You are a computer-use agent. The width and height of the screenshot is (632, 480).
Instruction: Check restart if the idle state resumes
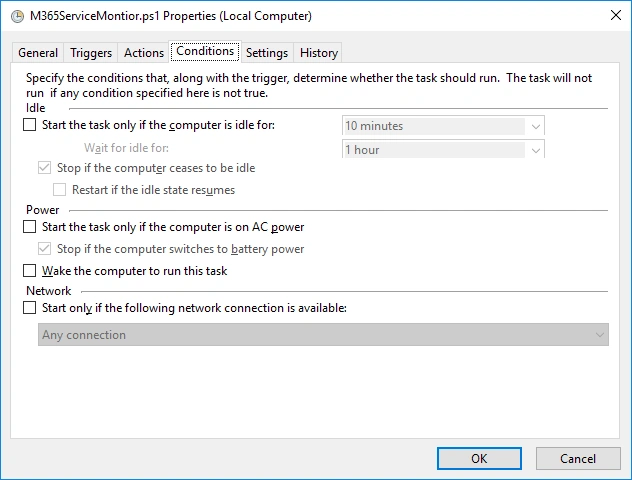pyautogui.click(x=59, y=189)
